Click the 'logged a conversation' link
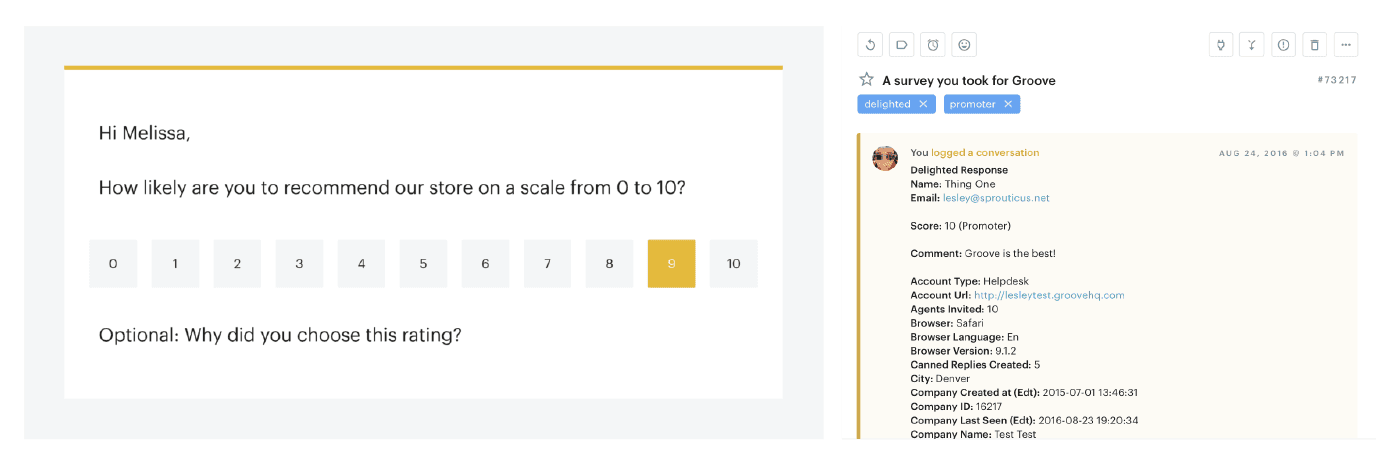 pos(985,153)
